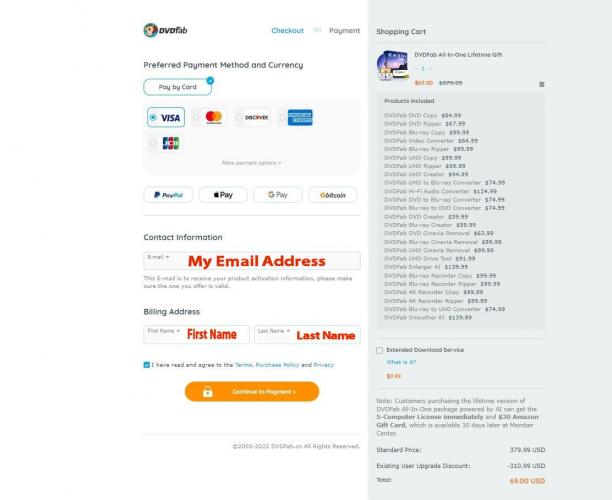Expand More payment options
Screen dimensions: 612x500
click(252, 163)
